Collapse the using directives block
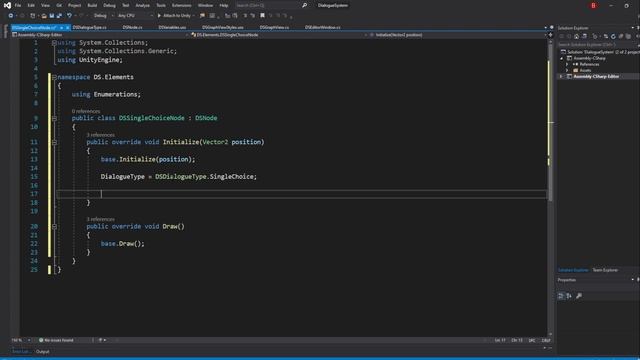The image size is (640, 360). pos(54,42)
